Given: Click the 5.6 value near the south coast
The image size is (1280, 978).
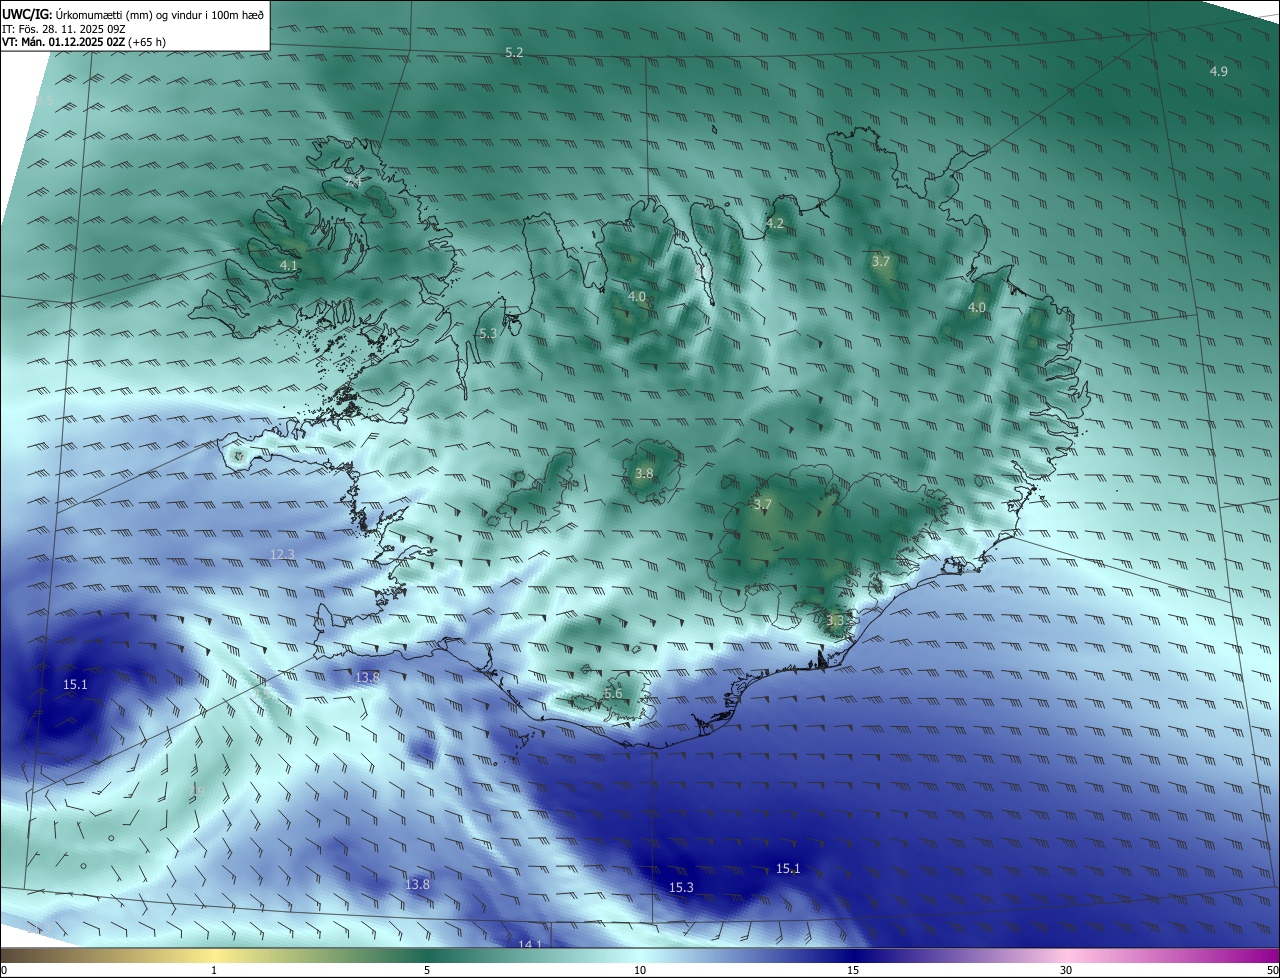Looking at the screenshot, I should click(x=613, y=693).
